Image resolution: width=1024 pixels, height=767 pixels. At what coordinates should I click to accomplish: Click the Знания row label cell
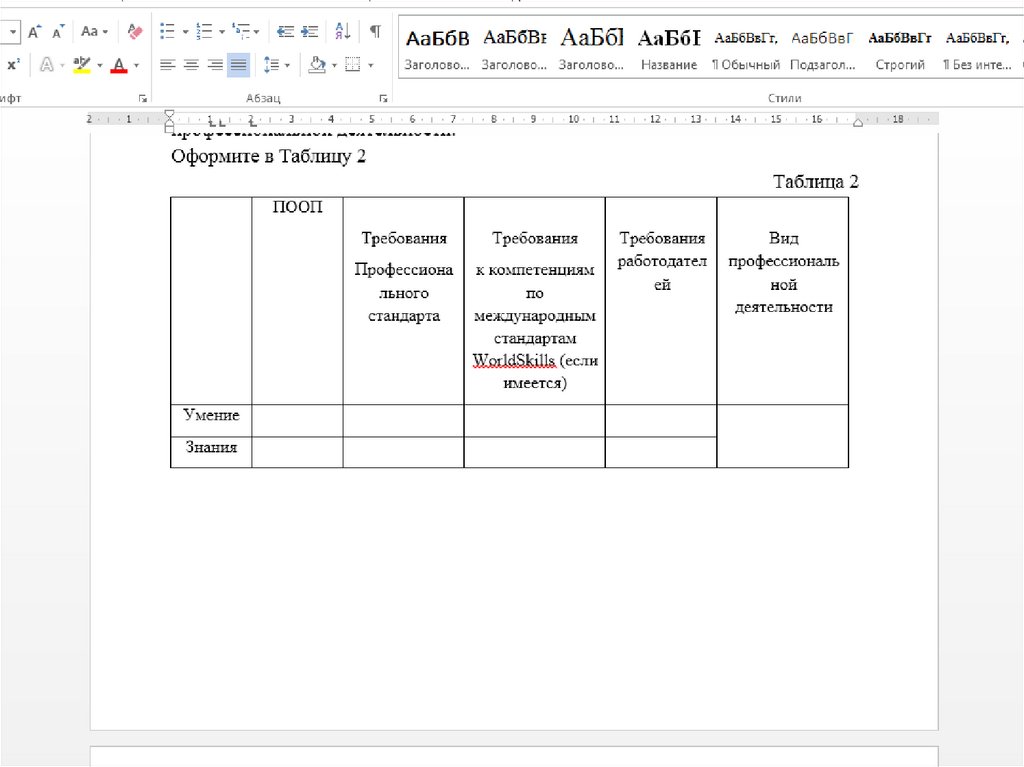point(211,452)
